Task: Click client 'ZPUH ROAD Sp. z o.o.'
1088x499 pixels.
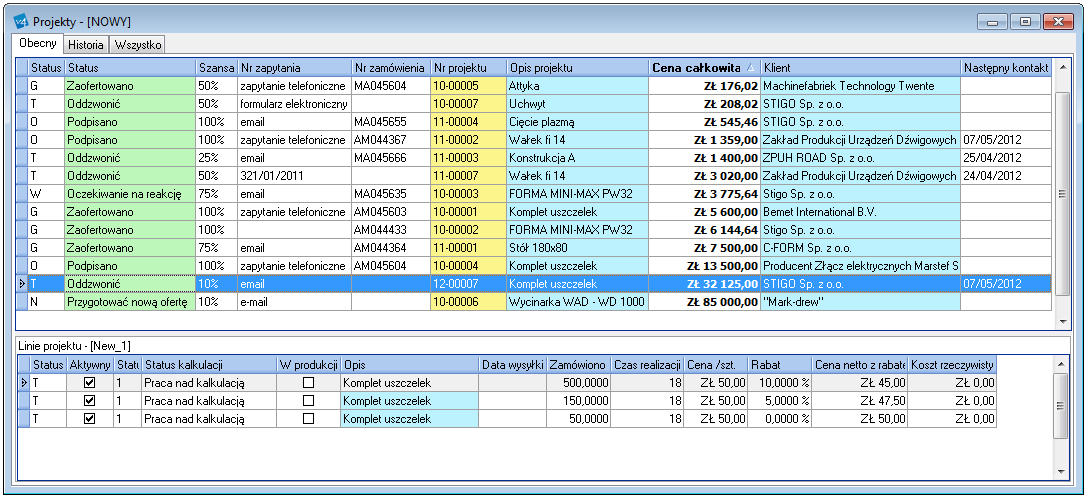Action: click(x=860, y=158)
